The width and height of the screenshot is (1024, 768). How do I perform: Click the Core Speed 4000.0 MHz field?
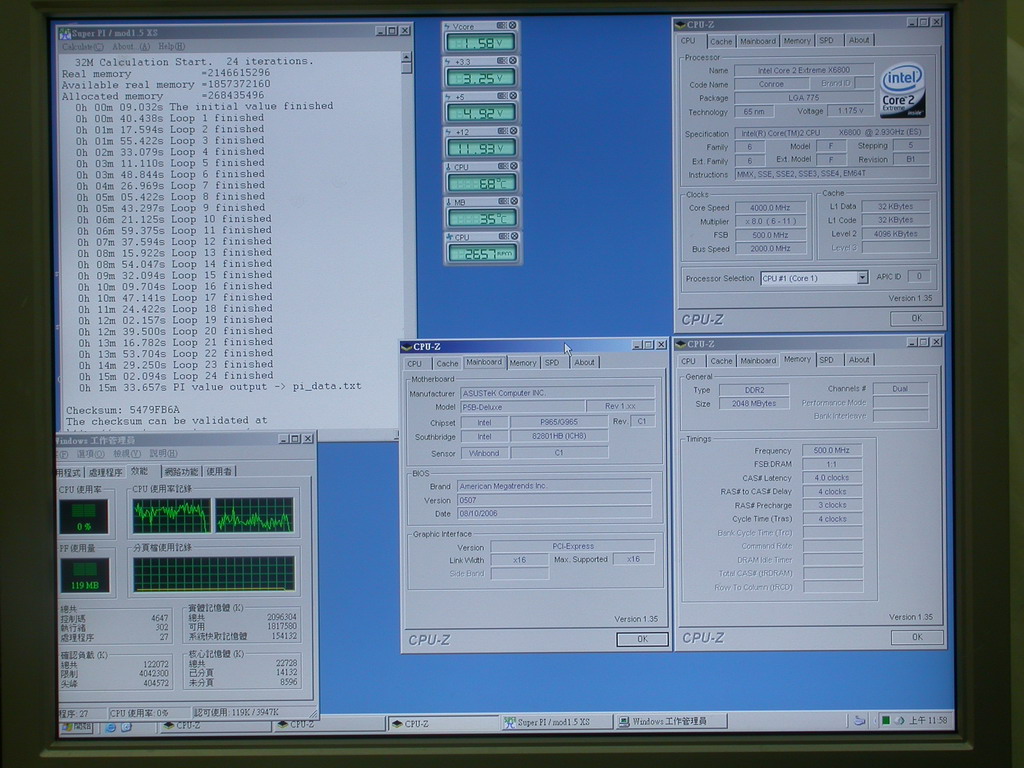point(770,208)
